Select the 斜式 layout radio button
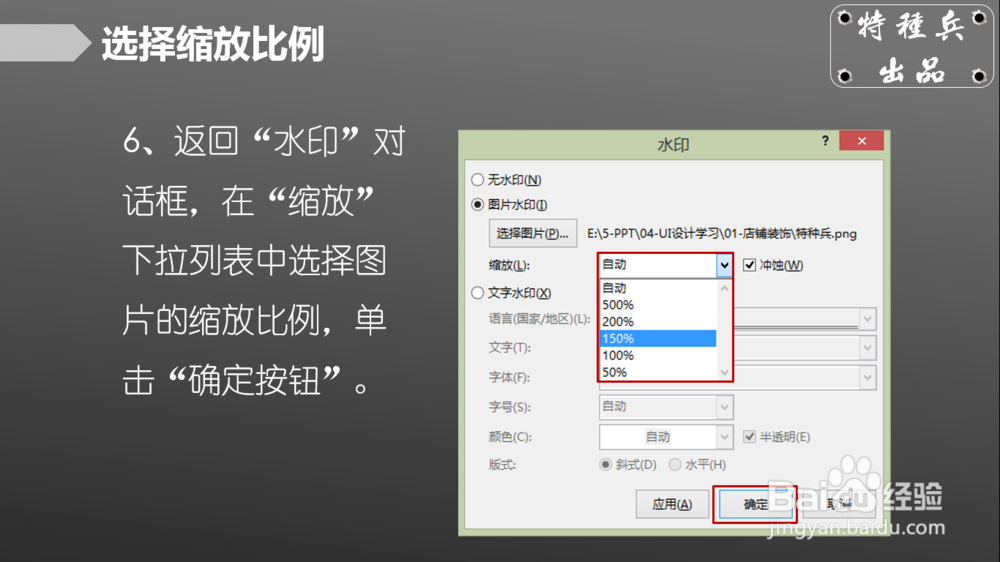 coord(605,464)
